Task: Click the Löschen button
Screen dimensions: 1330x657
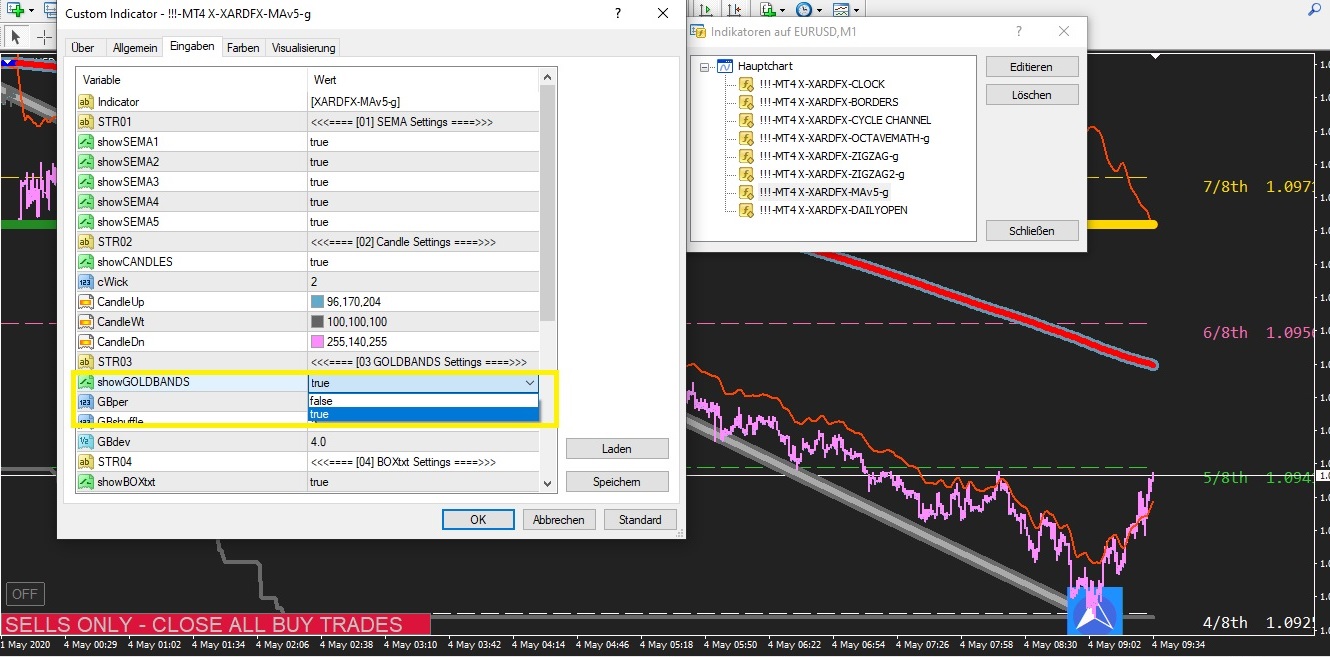Action: (x=1031, y=95)
